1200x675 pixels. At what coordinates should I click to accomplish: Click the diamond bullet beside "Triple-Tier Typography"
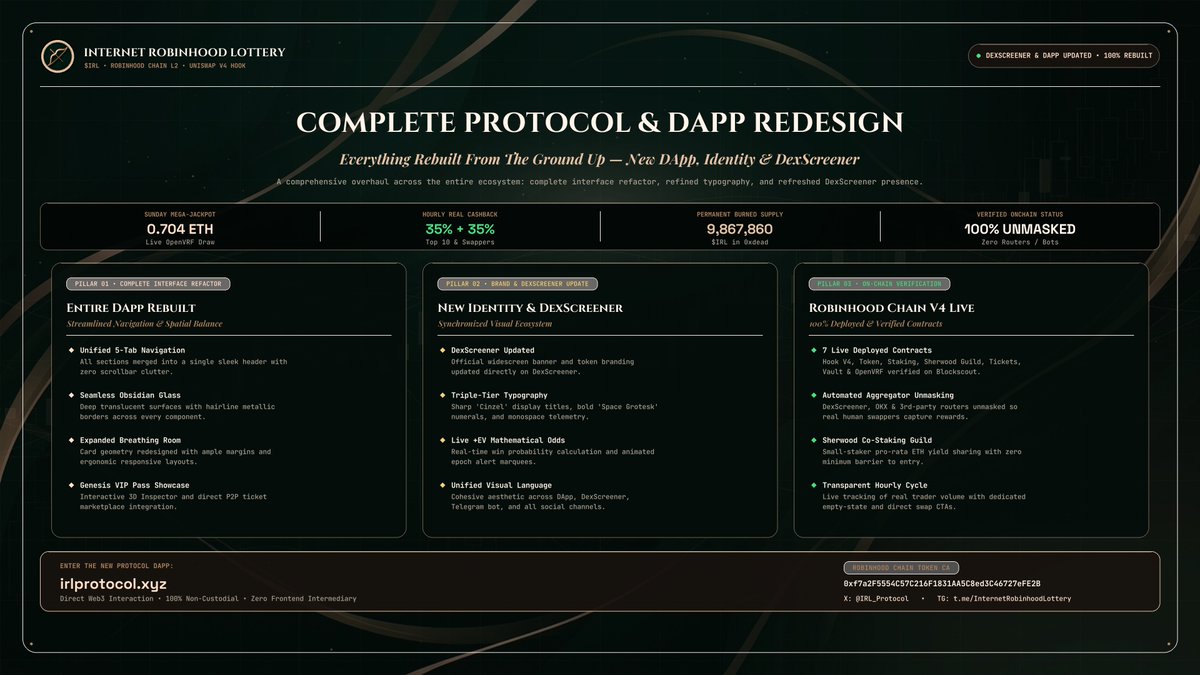(x=442, y=395)
